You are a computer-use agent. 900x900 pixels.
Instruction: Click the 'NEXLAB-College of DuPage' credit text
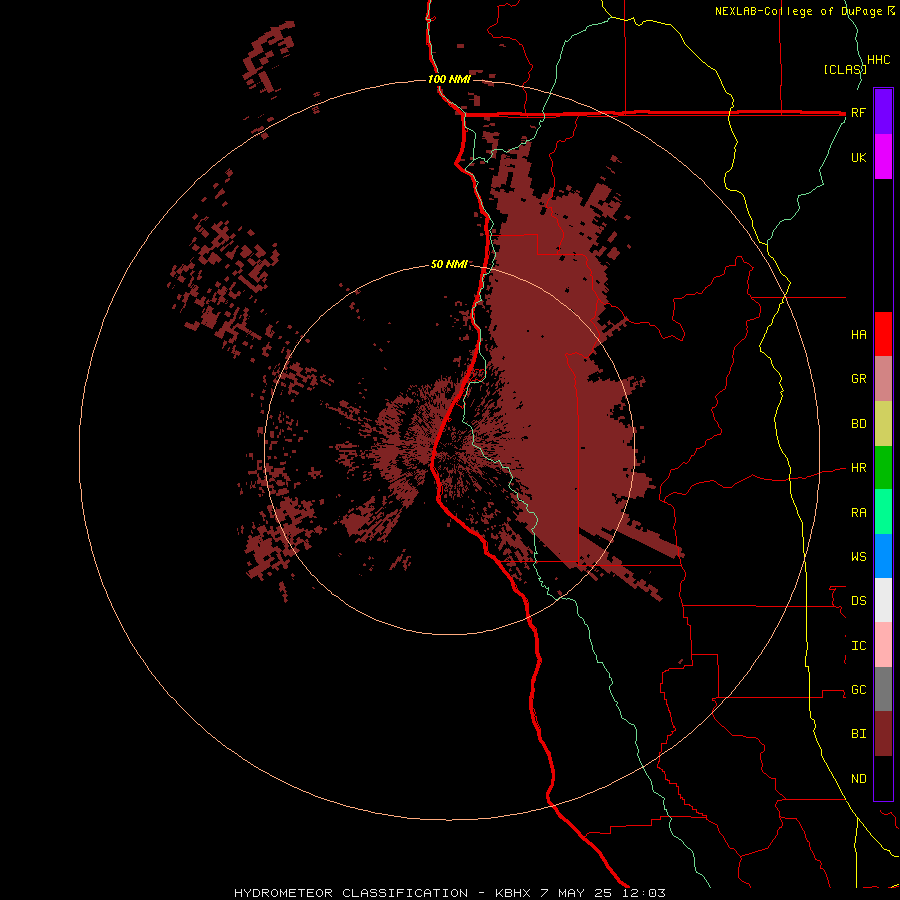pyautogui.click(x=798, y=11)
